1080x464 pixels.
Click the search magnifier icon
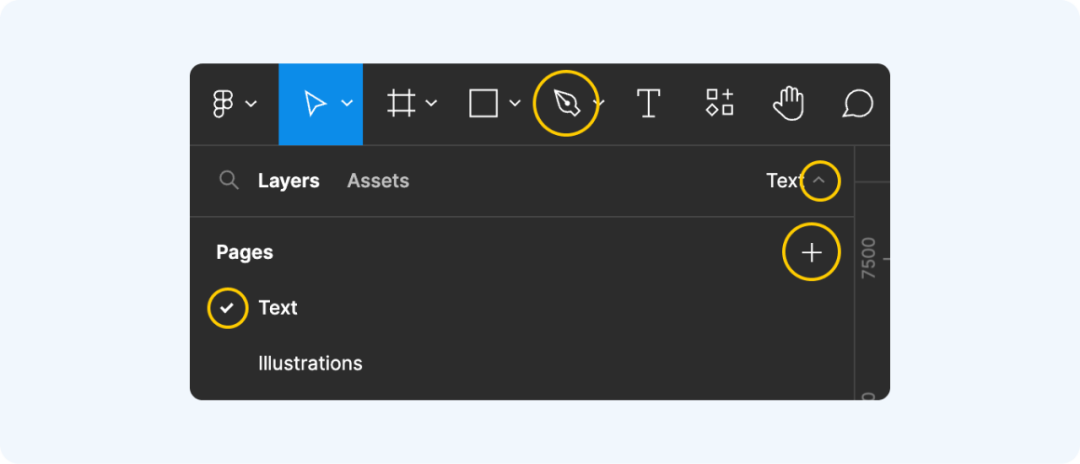tap(229, 180)
